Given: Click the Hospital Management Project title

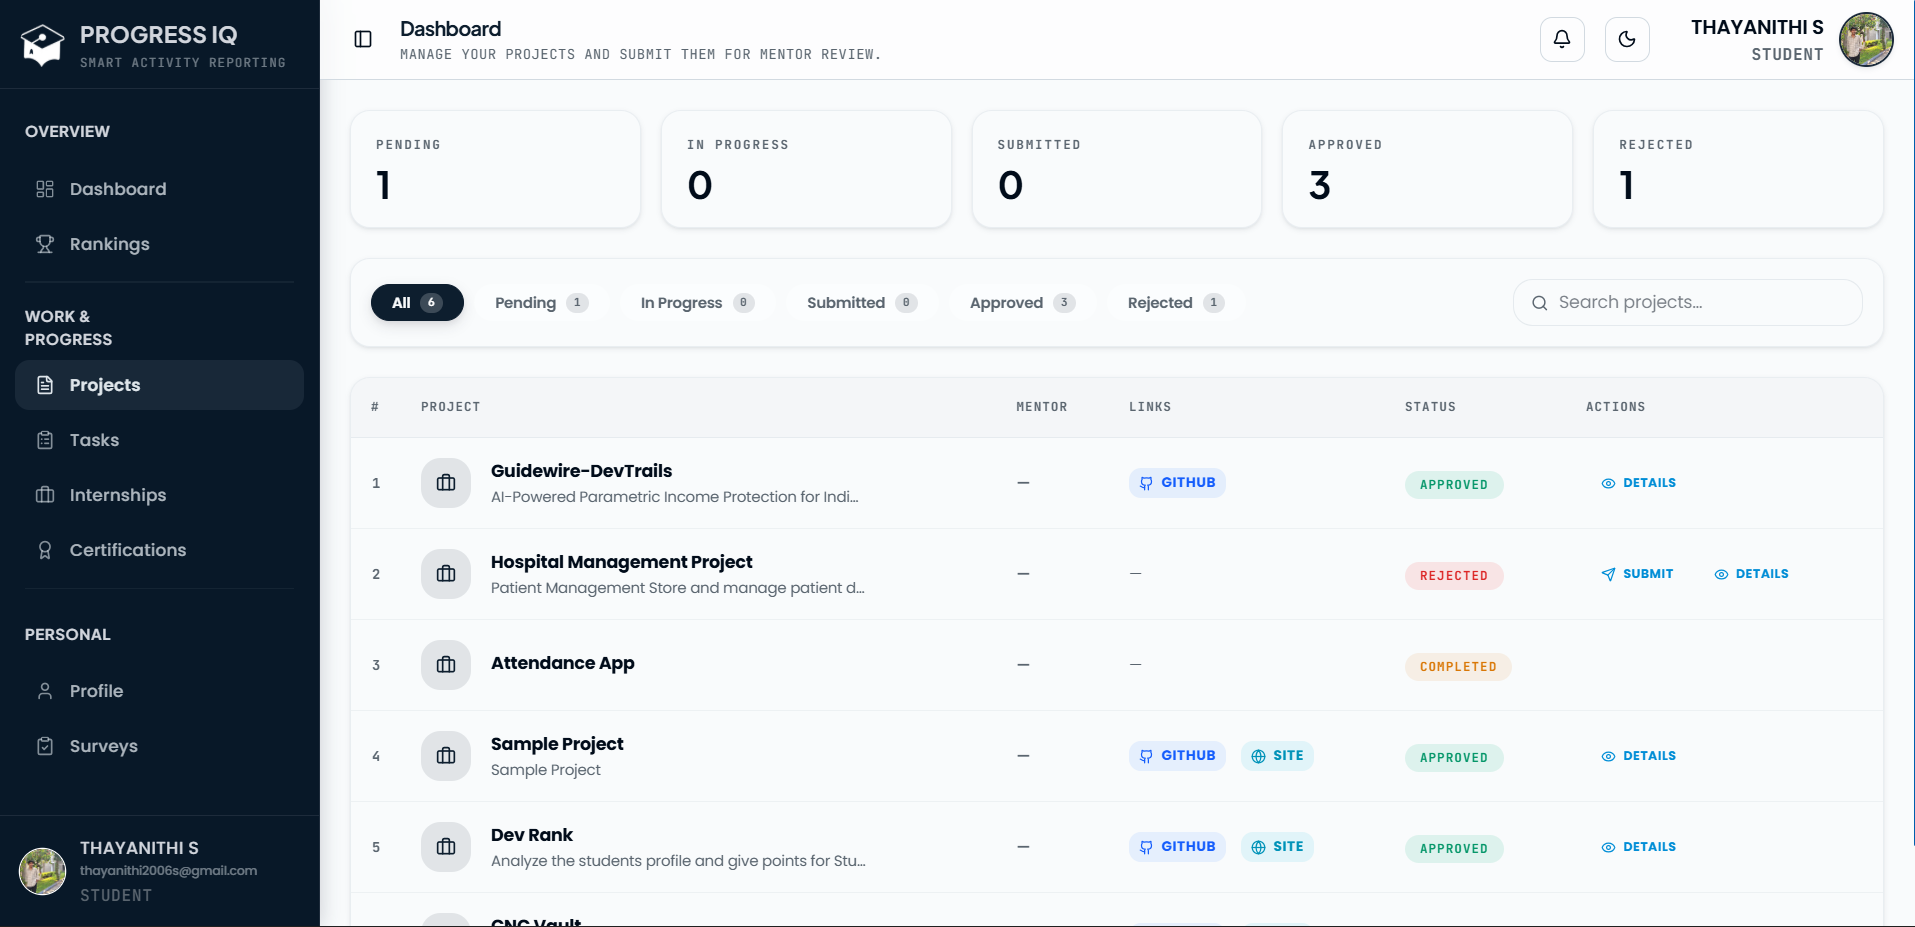Looking at the screenshot, I should 621,562.
